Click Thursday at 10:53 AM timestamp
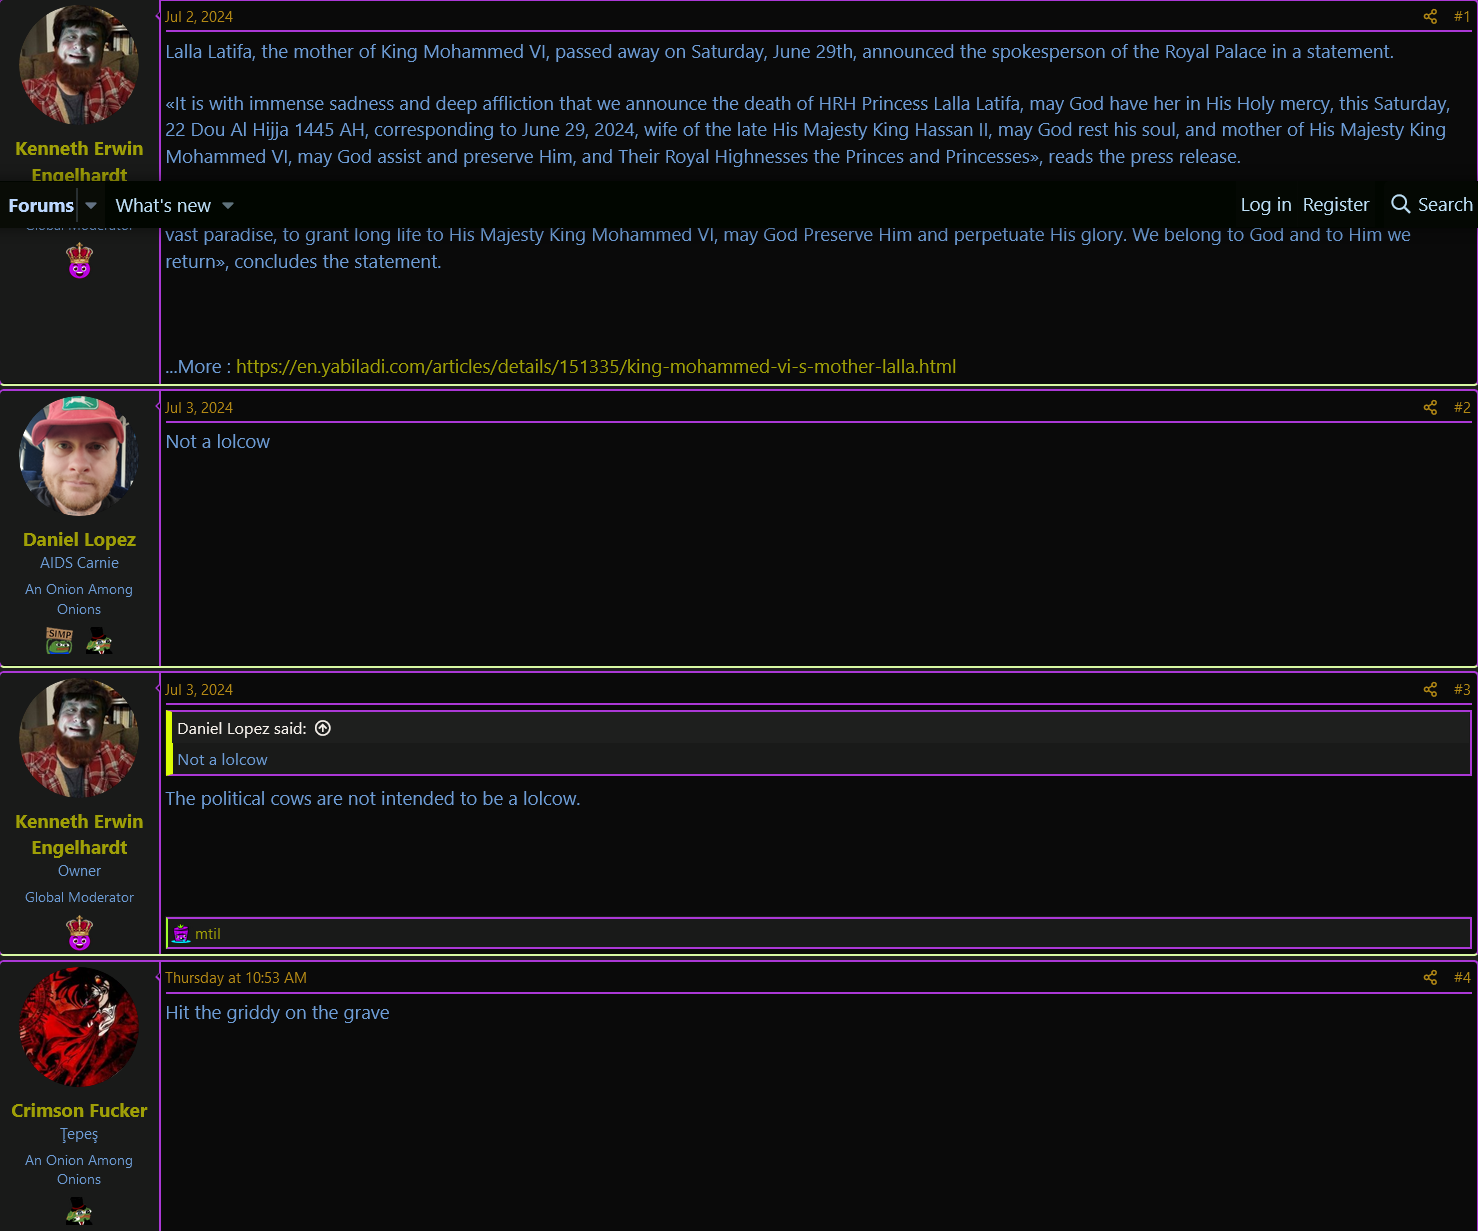This screenshot has height=1231, width=1478. coord(236,978)
